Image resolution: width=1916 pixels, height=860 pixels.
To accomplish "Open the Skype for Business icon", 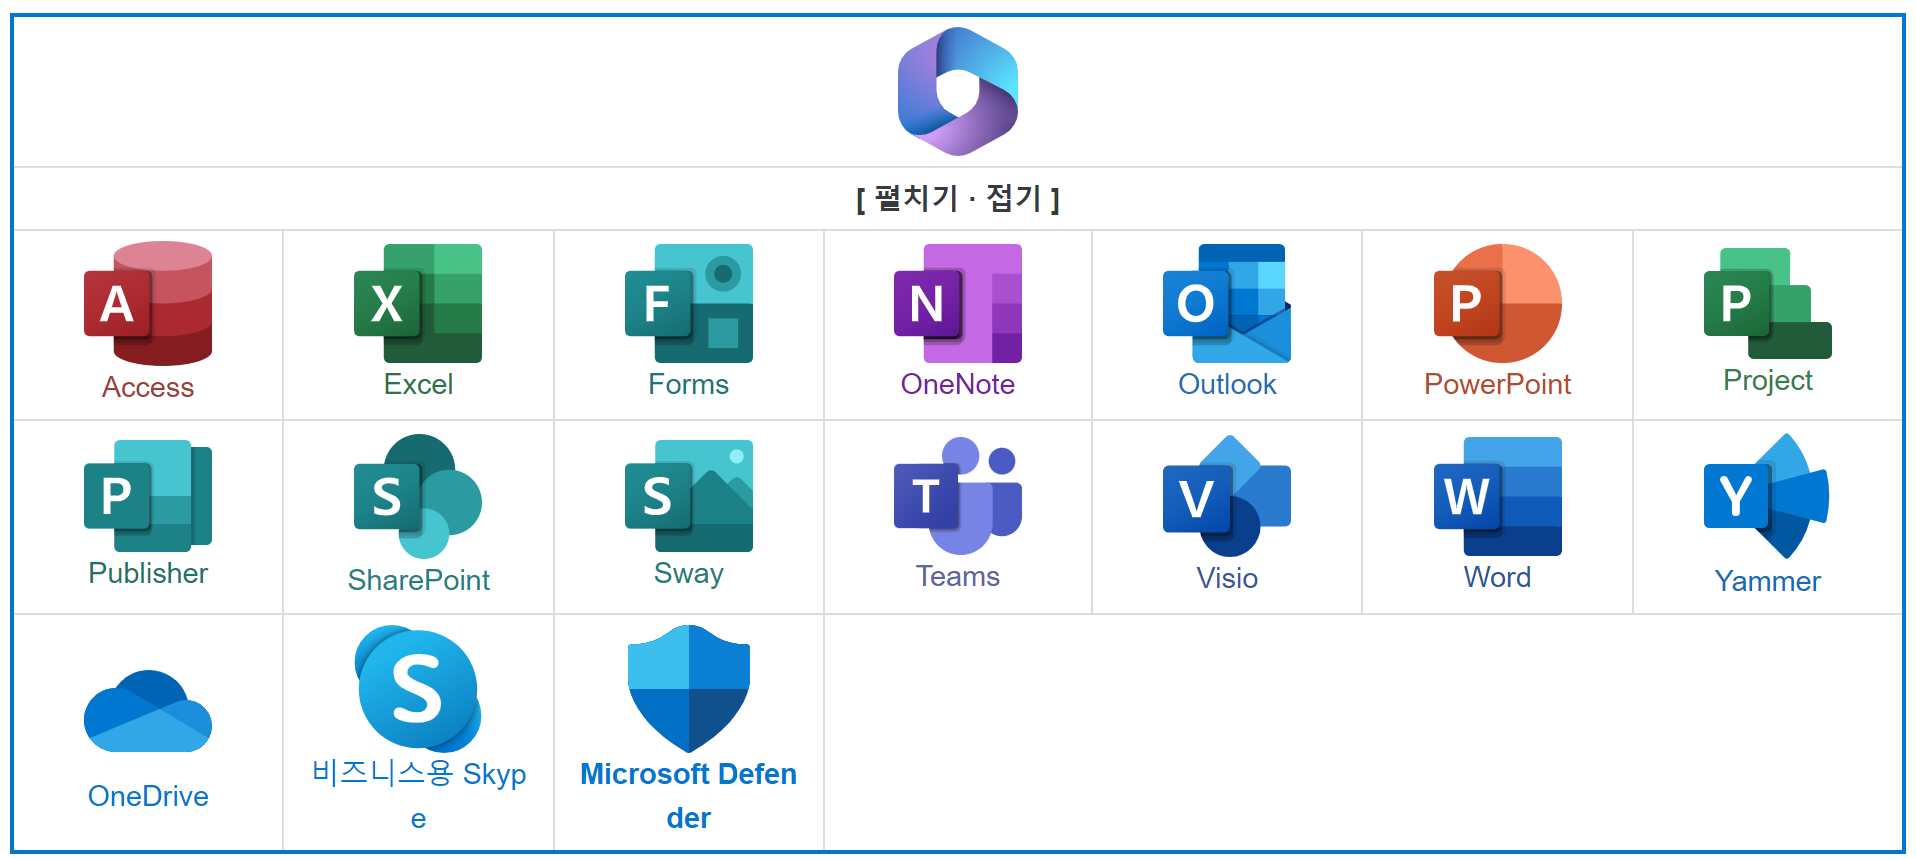I will tap(418, 689).
